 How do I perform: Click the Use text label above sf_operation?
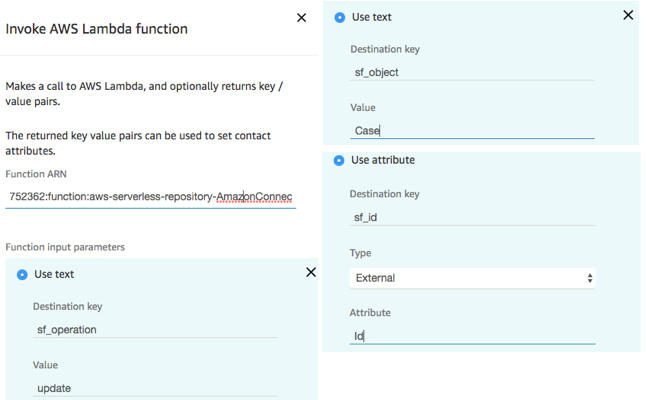click(54, 274)
